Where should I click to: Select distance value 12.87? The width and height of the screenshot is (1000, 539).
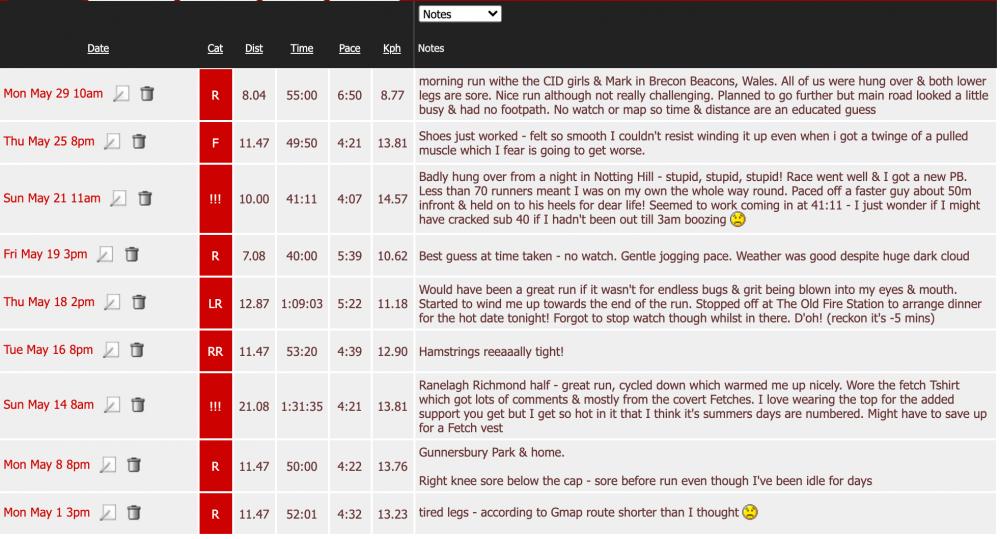pos(254,304)
